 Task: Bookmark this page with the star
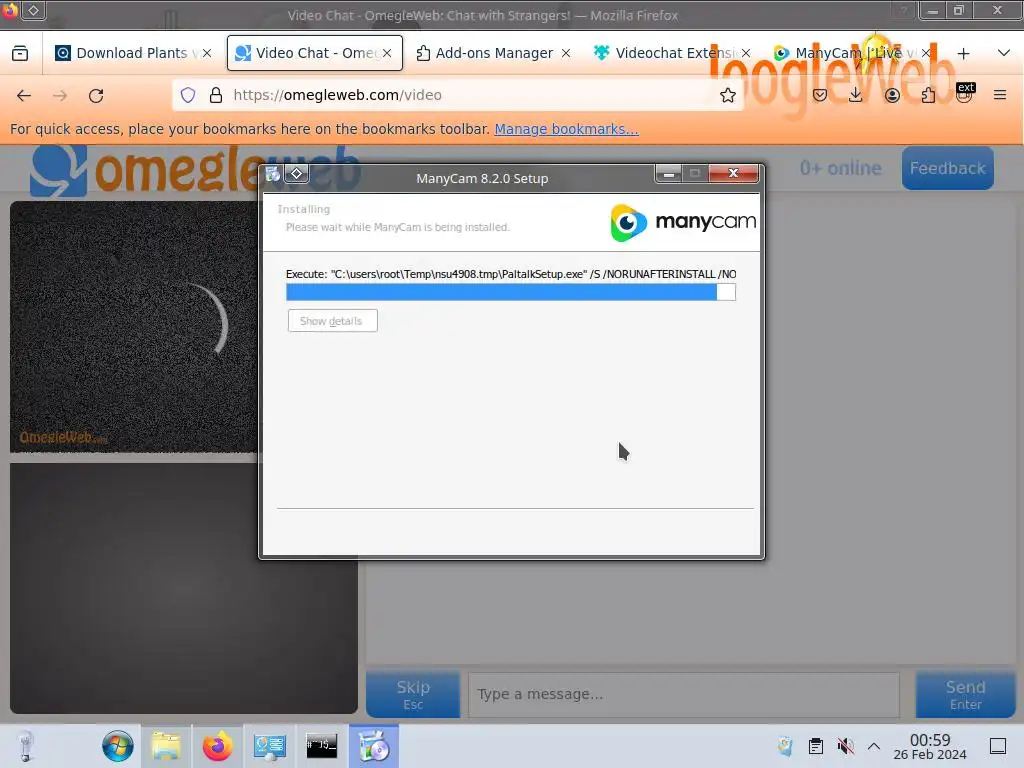(728, 95)
